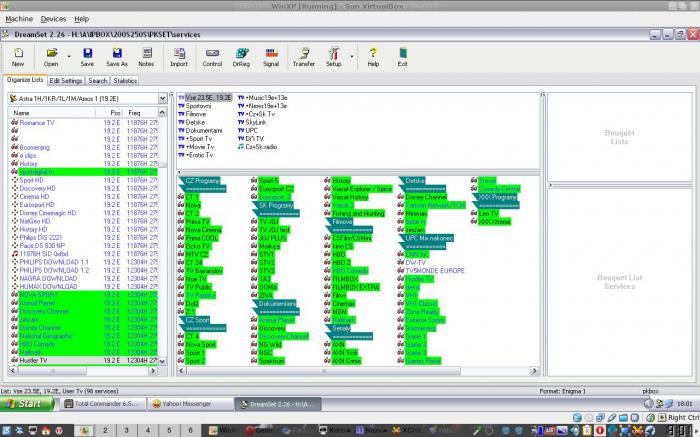Select 'DW-TV' in the bouquet services
The width and height of the screenshot is (700, 437).
point(415,262)
